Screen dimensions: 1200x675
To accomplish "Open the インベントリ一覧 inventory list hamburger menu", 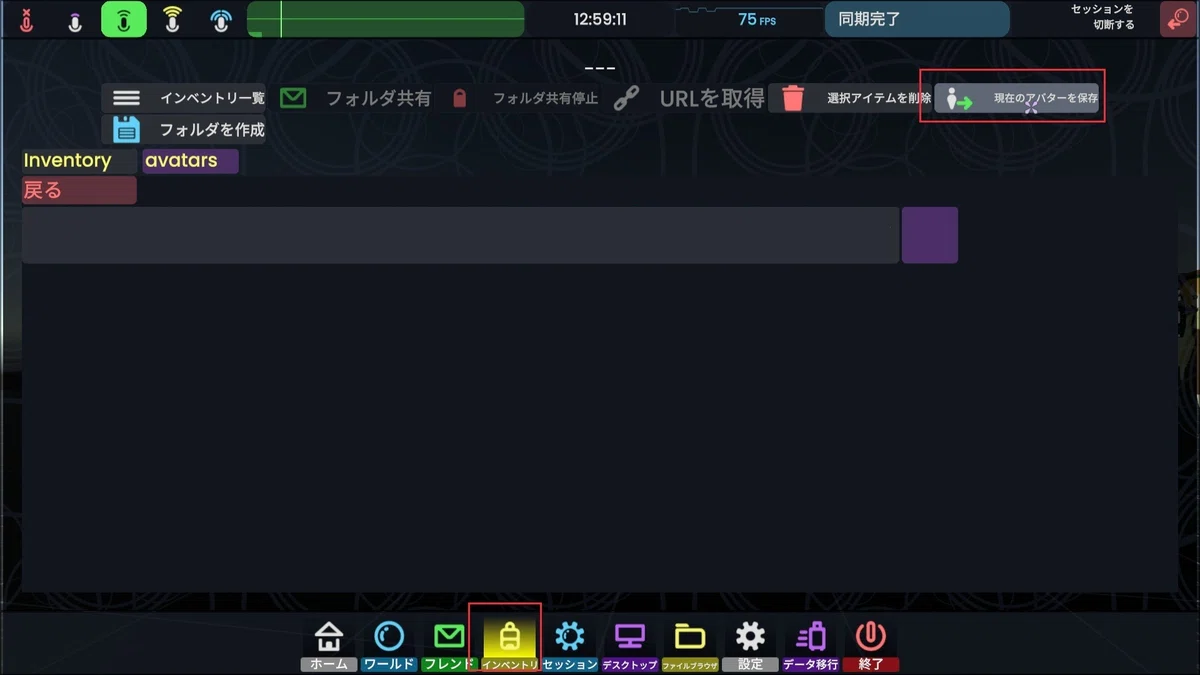I will [x=126, y=98].
